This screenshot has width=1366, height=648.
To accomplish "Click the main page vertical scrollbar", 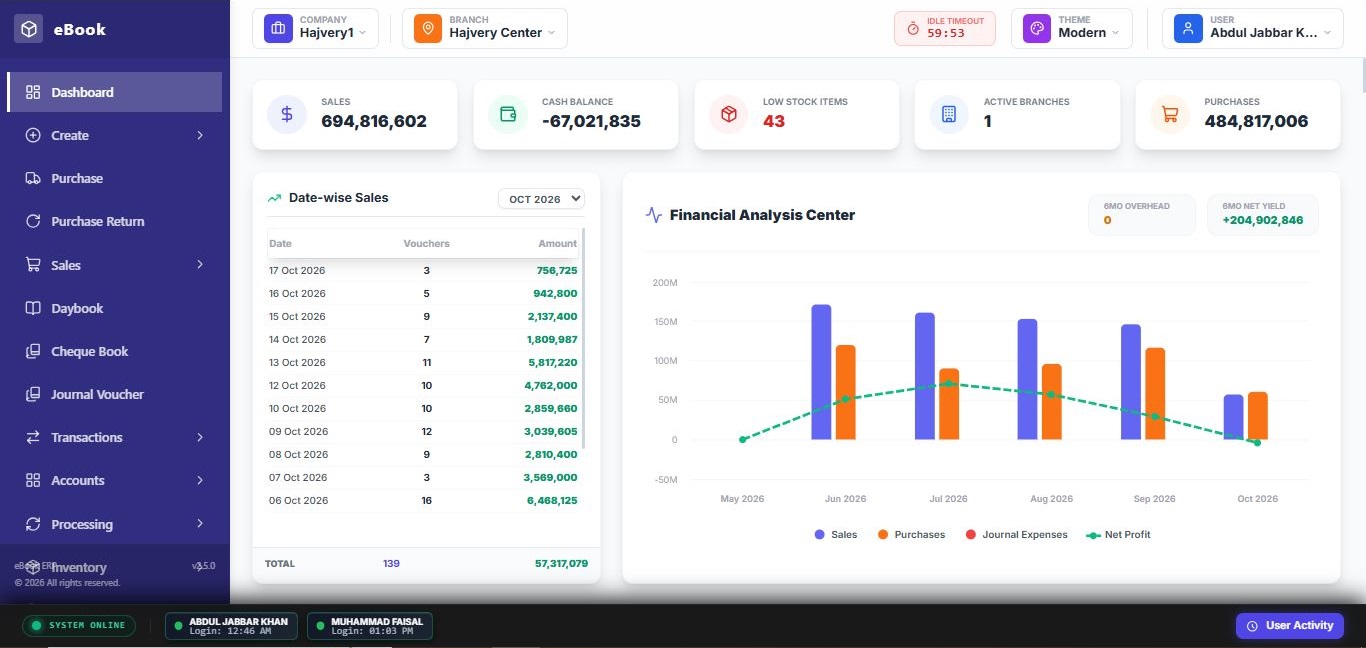I will tap(1362, 75).
